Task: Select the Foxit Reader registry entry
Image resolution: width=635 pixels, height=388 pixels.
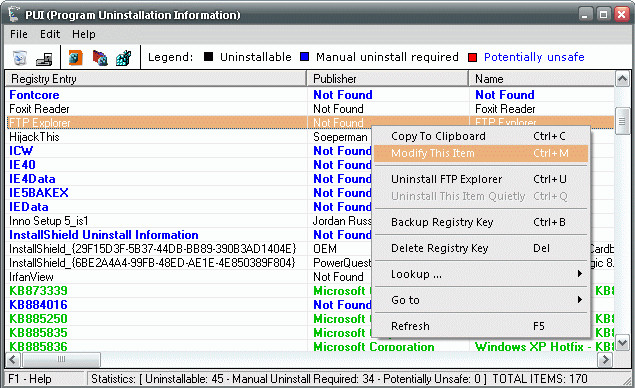Action: tap(39, 109)
